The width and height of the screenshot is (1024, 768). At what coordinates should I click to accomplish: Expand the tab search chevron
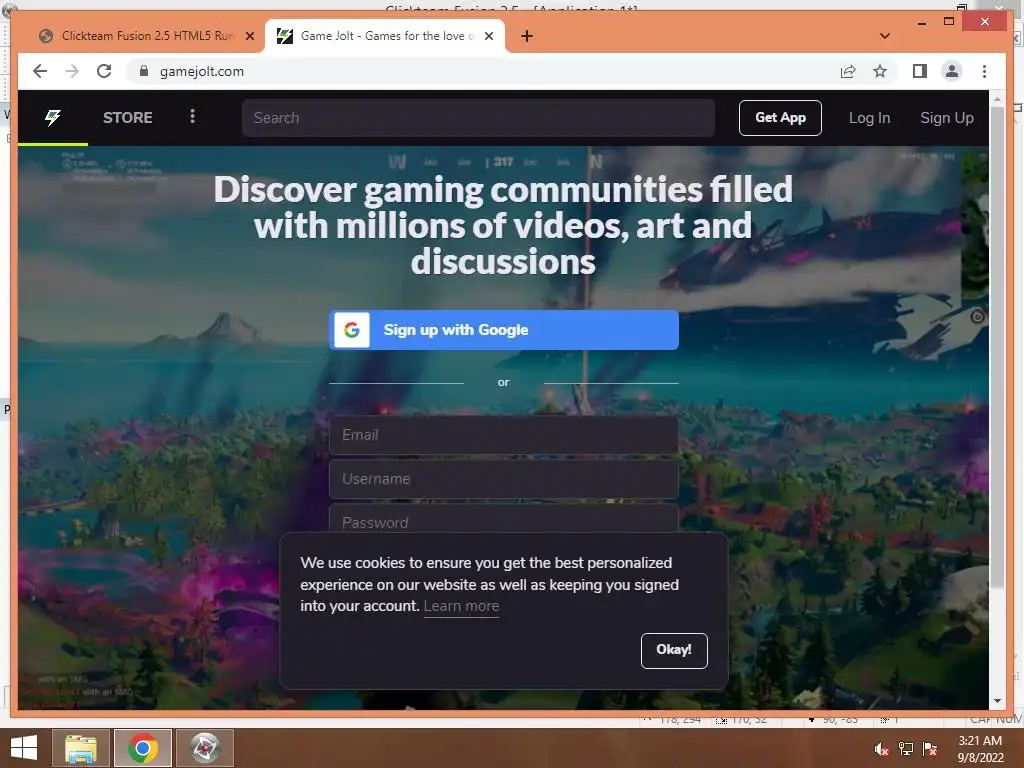885,36
